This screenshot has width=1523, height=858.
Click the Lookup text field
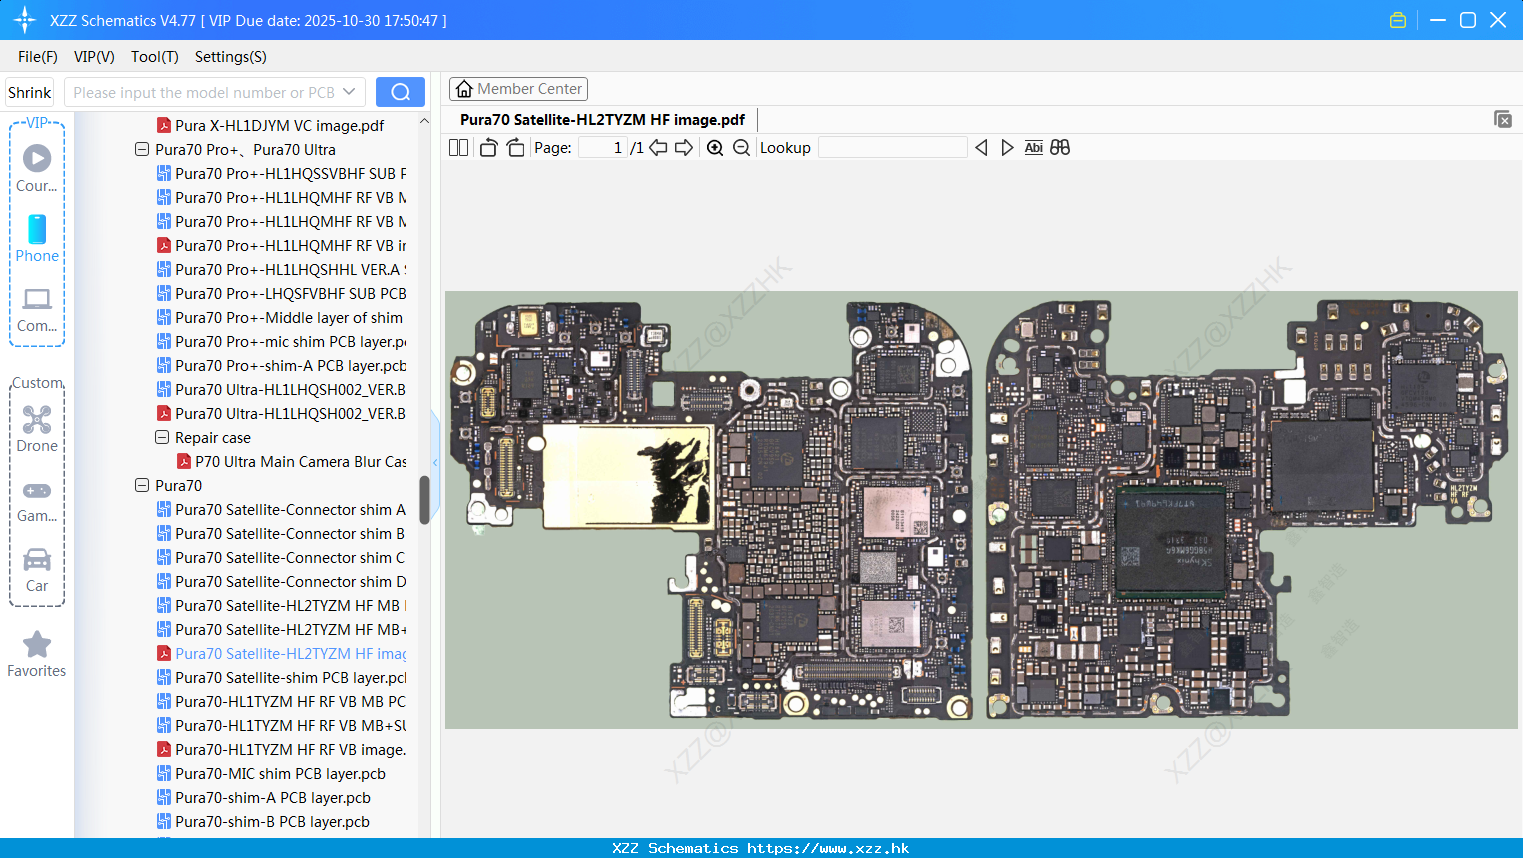[x=893, y=148]
